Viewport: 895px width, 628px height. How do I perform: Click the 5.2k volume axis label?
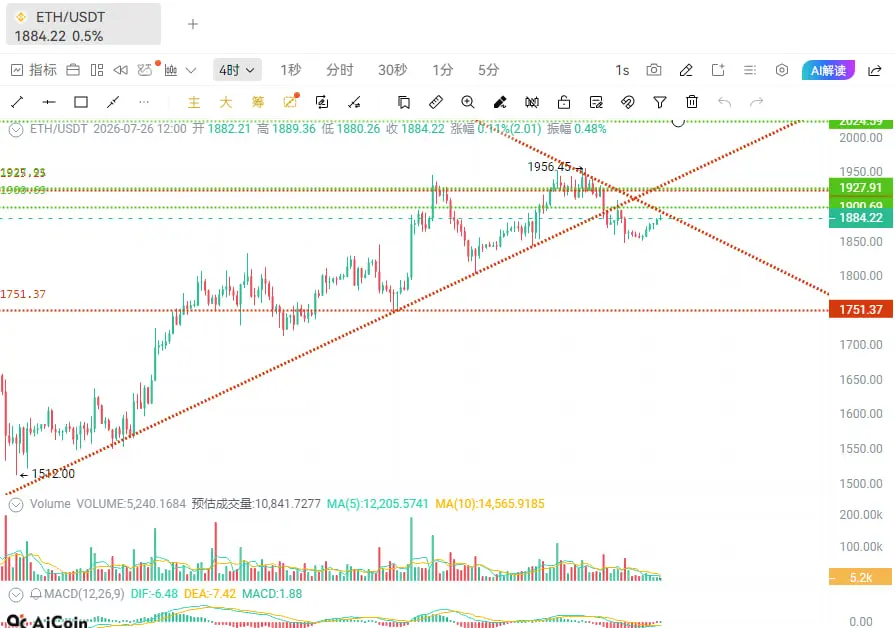861,577
